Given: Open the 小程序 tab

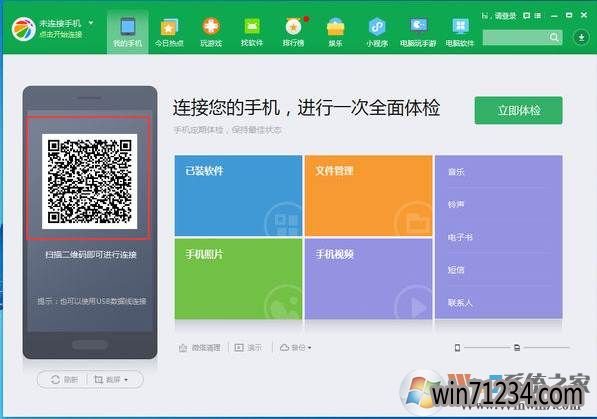Looking at the screenshot, I should tap(377, 33).
